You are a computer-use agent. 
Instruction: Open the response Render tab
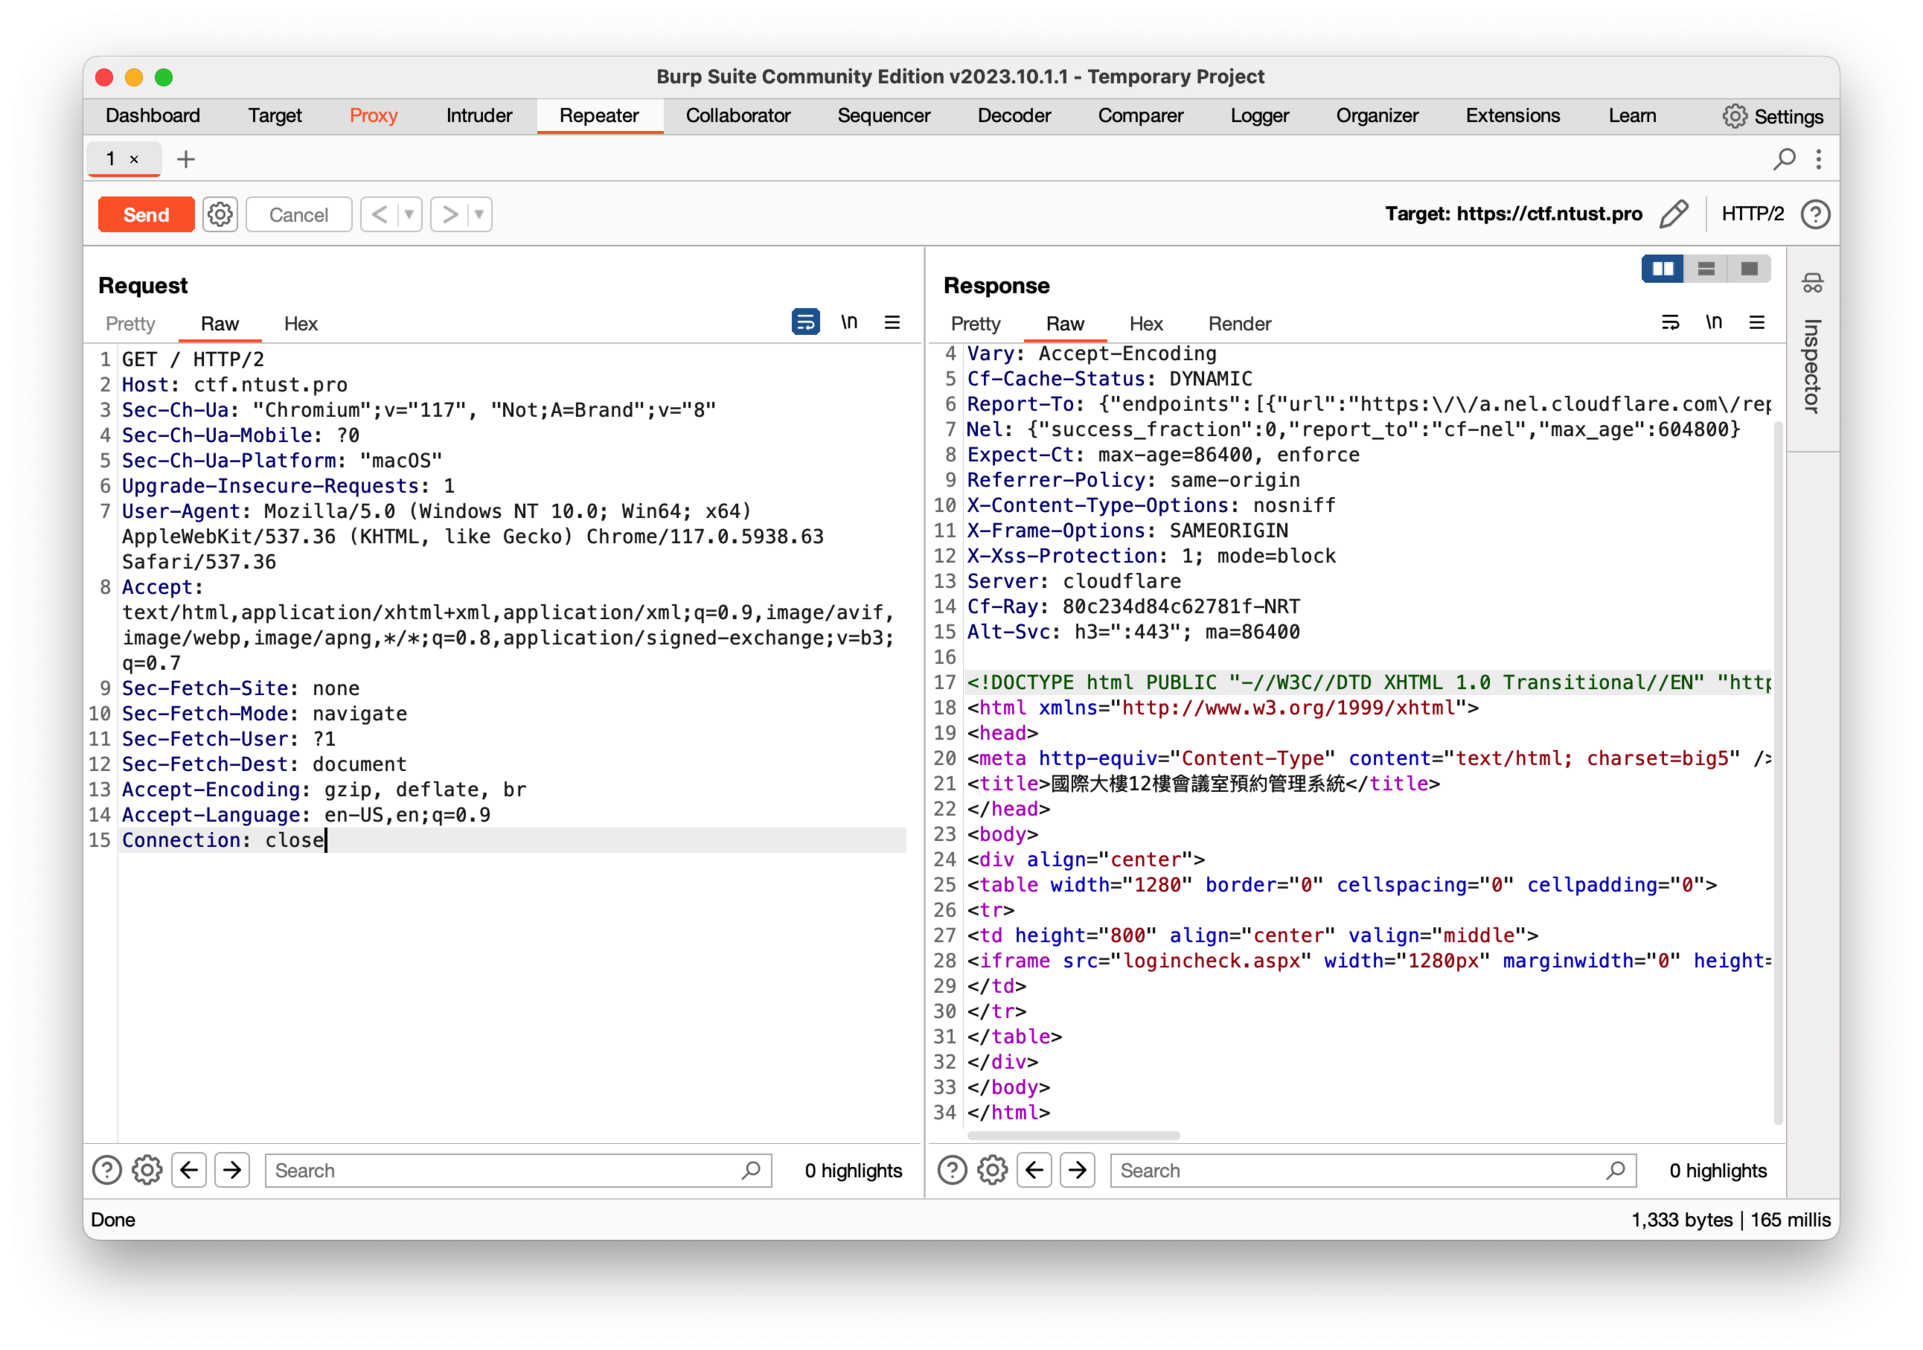pos(1239,324)
